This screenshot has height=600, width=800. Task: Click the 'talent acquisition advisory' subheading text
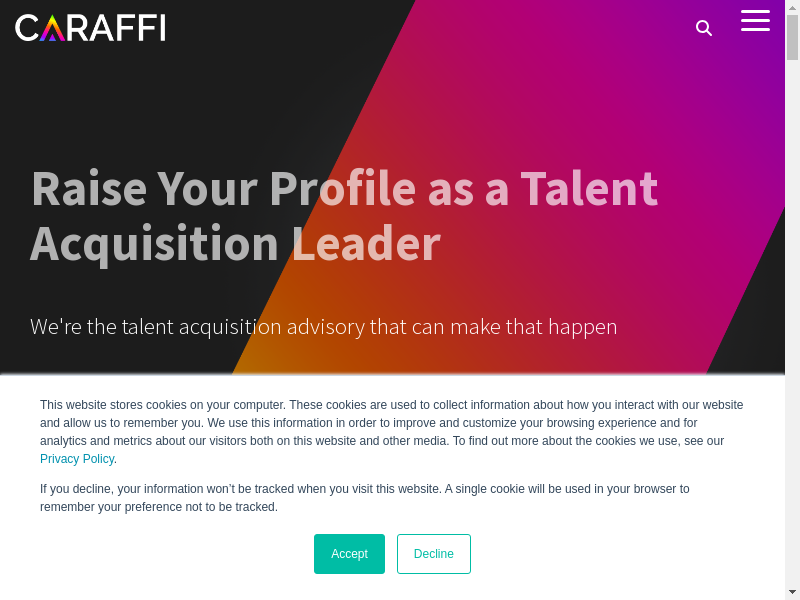[x=323, y=327]
